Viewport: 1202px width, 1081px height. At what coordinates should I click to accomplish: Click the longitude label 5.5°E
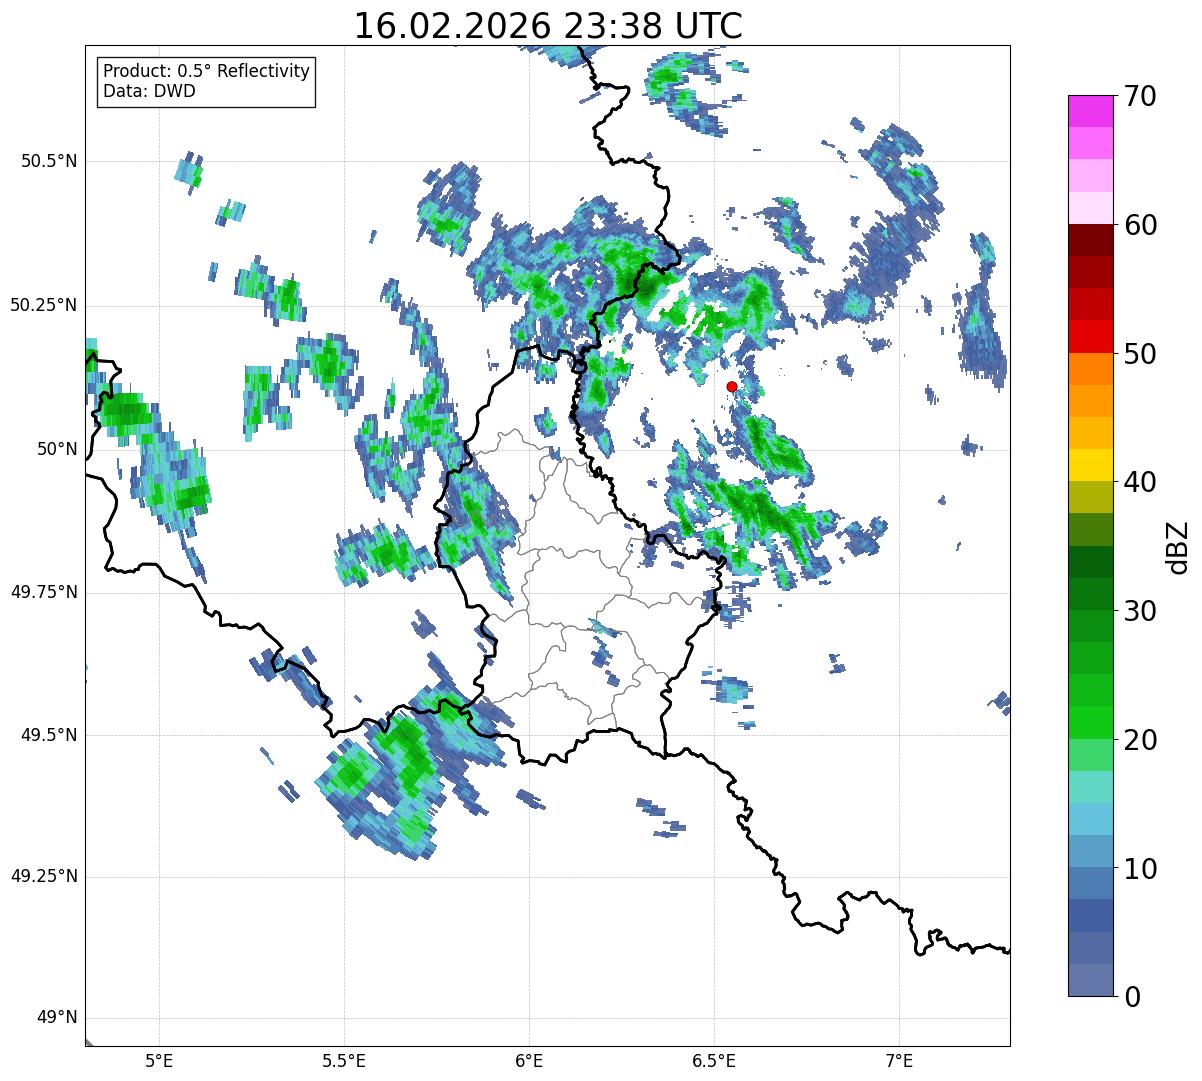[x=344, y=1060]
